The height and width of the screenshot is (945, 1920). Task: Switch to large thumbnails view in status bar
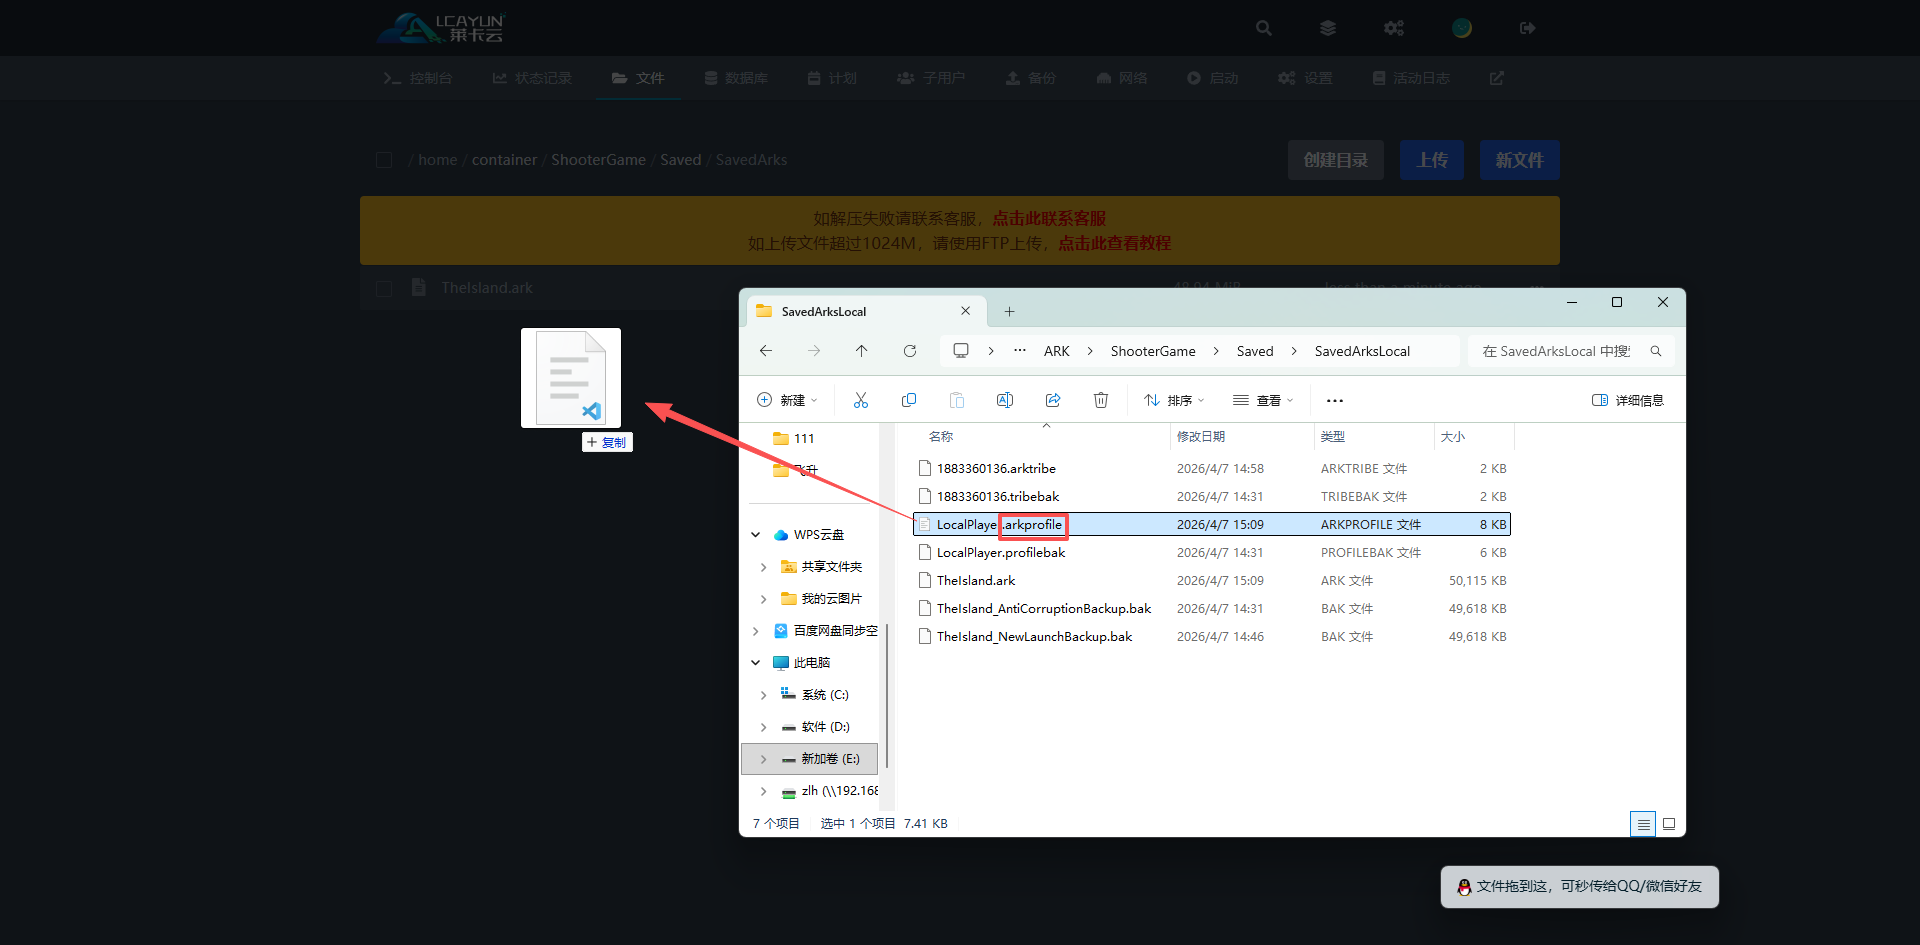point(1668,824)
